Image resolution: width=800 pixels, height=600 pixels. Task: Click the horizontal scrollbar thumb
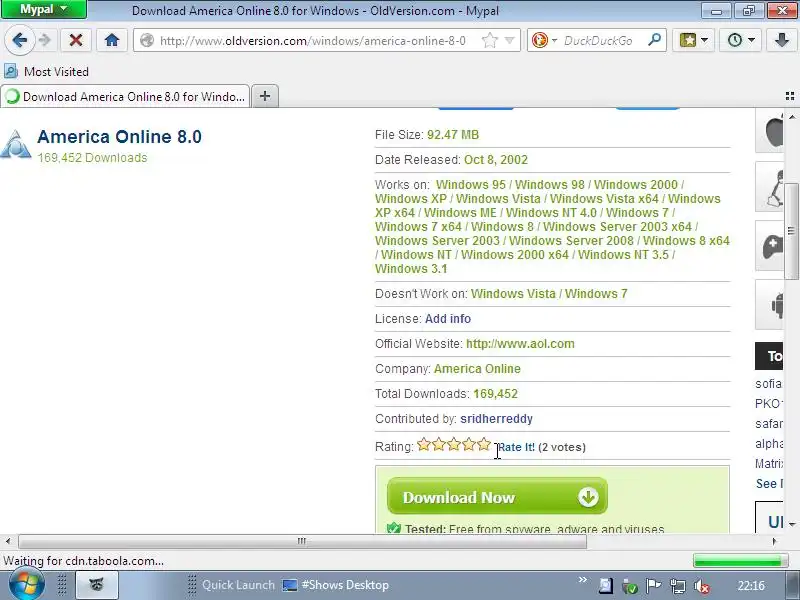tap(302, 541)
